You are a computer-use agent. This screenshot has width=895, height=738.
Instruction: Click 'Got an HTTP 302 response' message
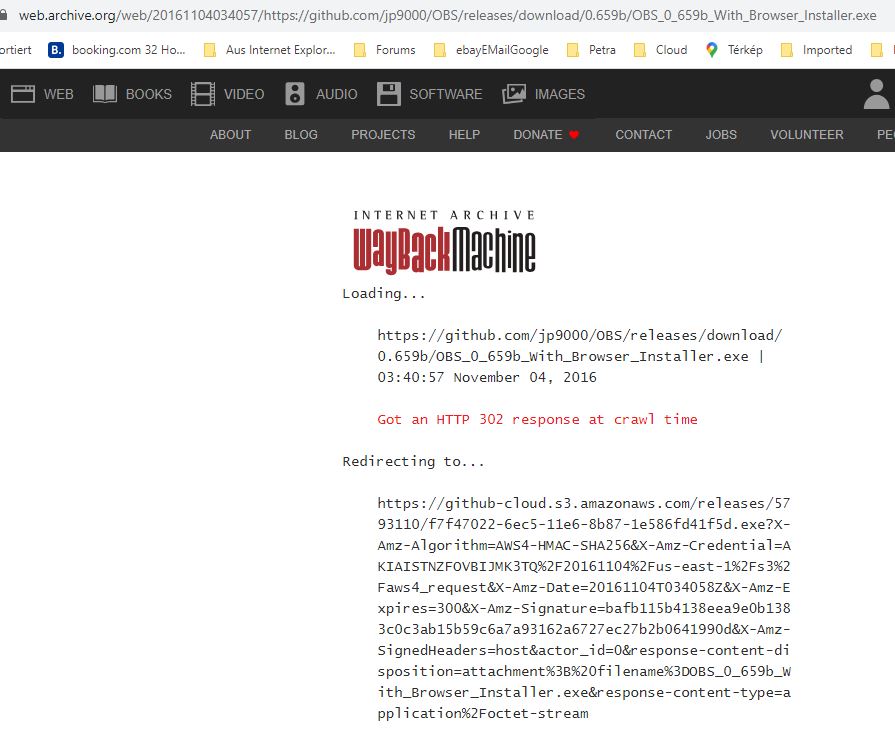[537, 420]
